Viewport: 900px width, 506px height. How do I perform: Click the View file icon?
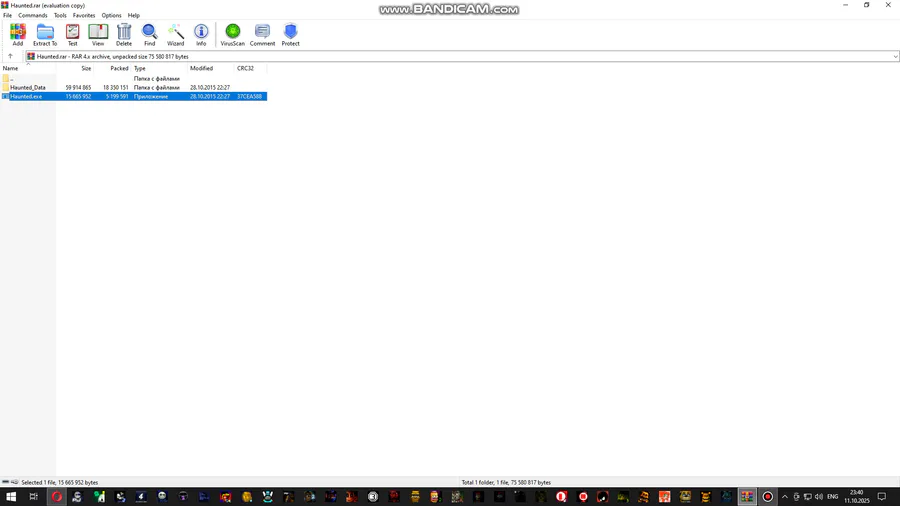(98, 34)
